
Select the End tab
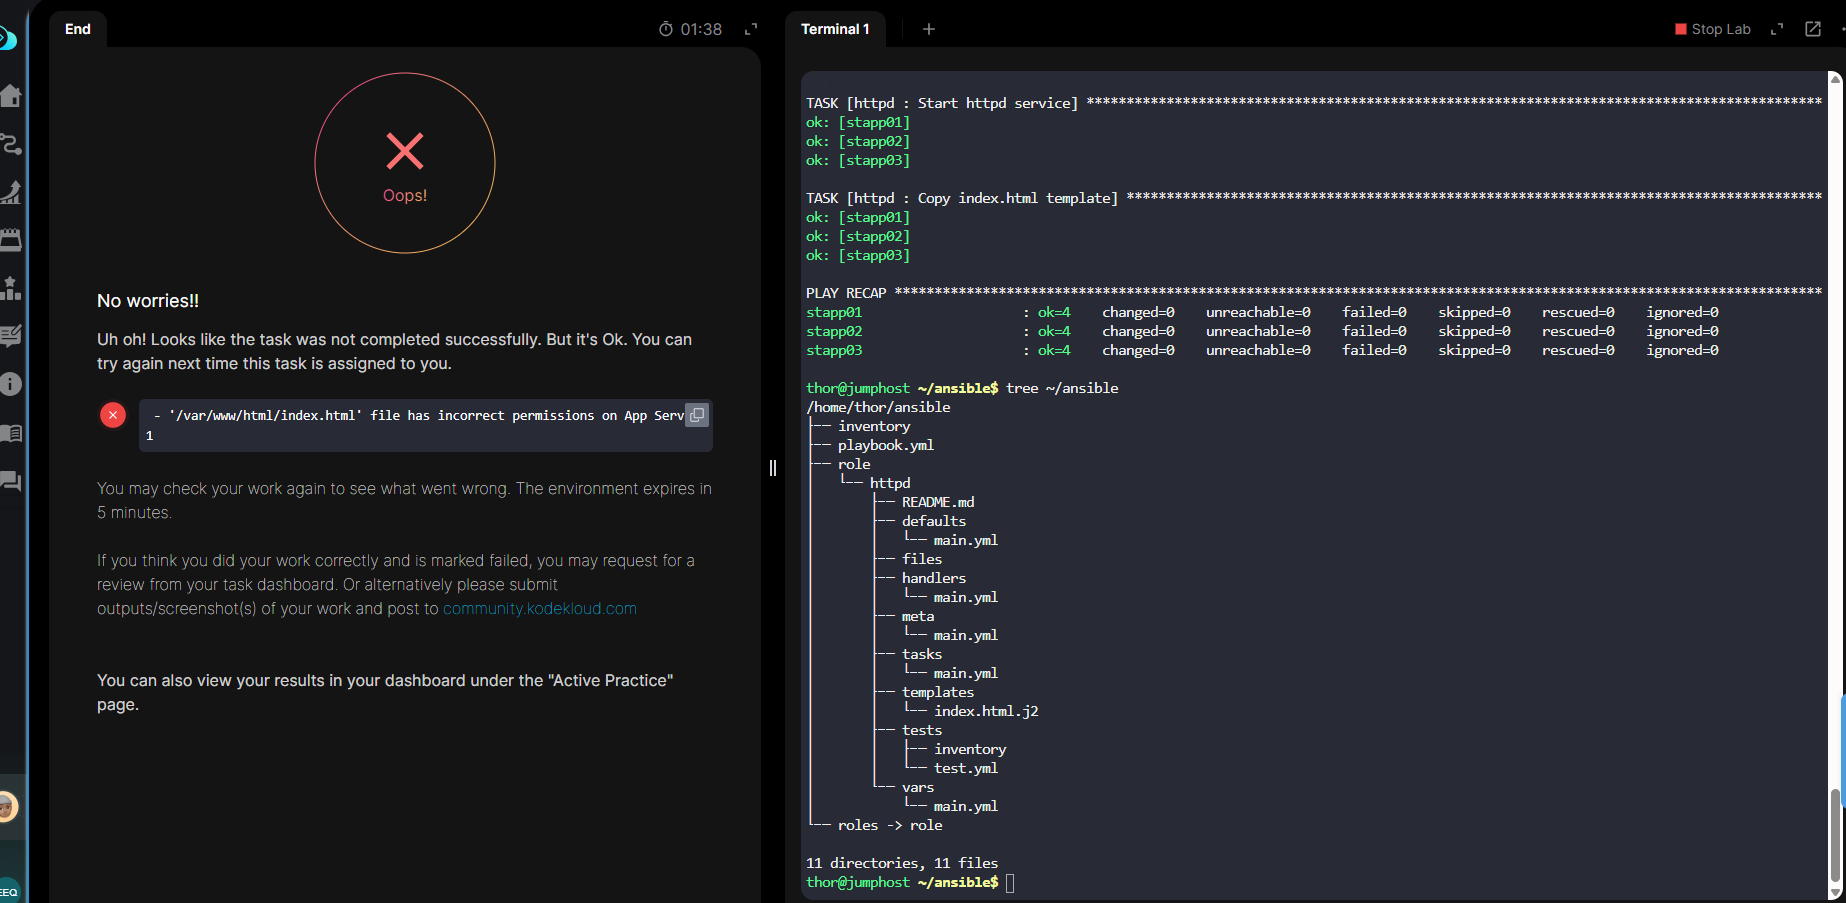pos(78,29)
